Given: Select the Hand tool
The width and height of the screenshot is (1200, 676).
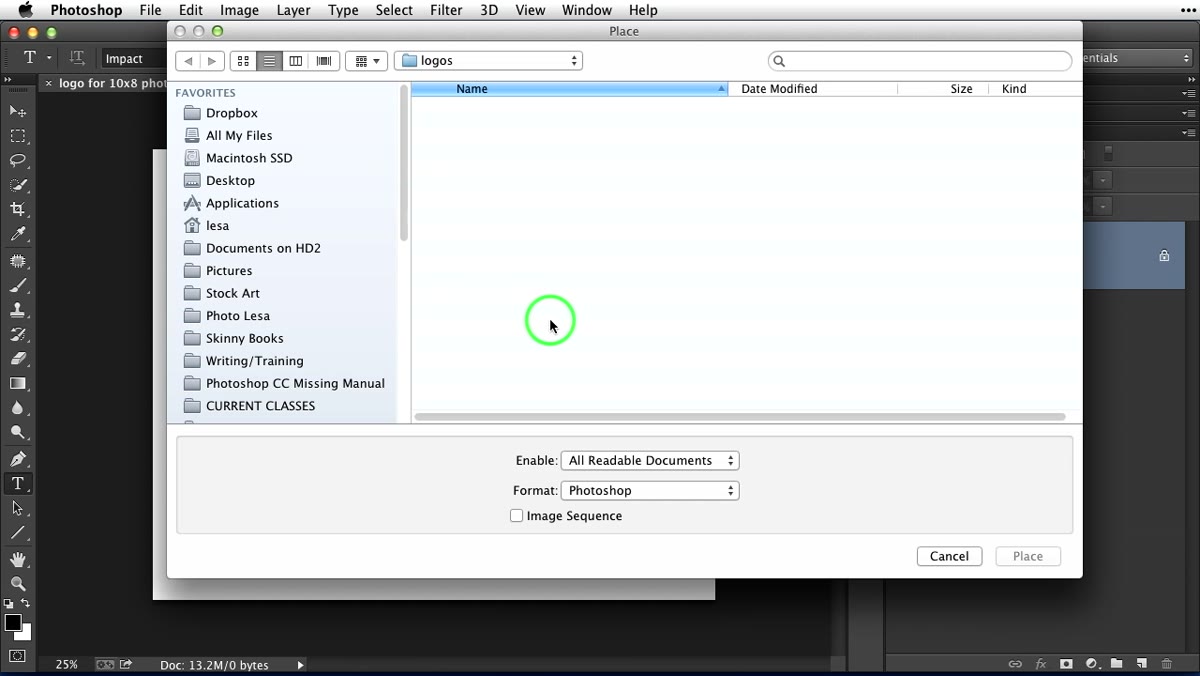Looking at the screenshot, I should [x=18, y=560].
